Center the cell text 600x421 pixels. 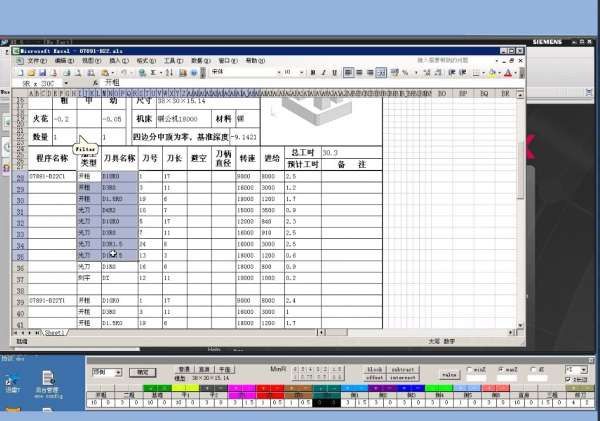point(359,72)
